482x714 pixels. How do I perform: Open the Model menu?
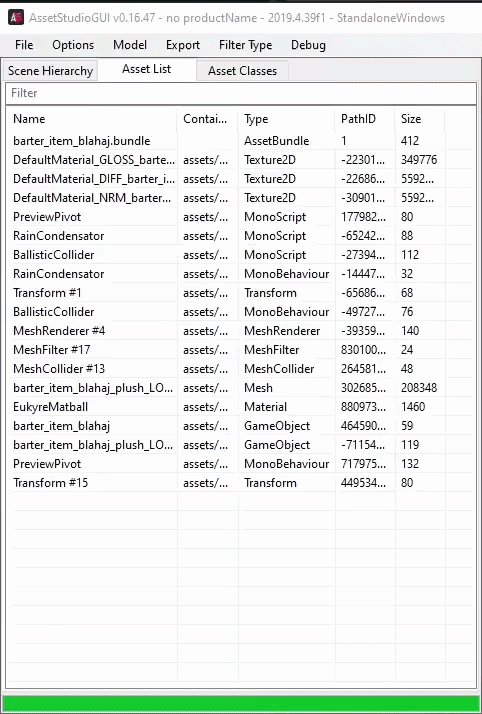click(x=130, y=45)
